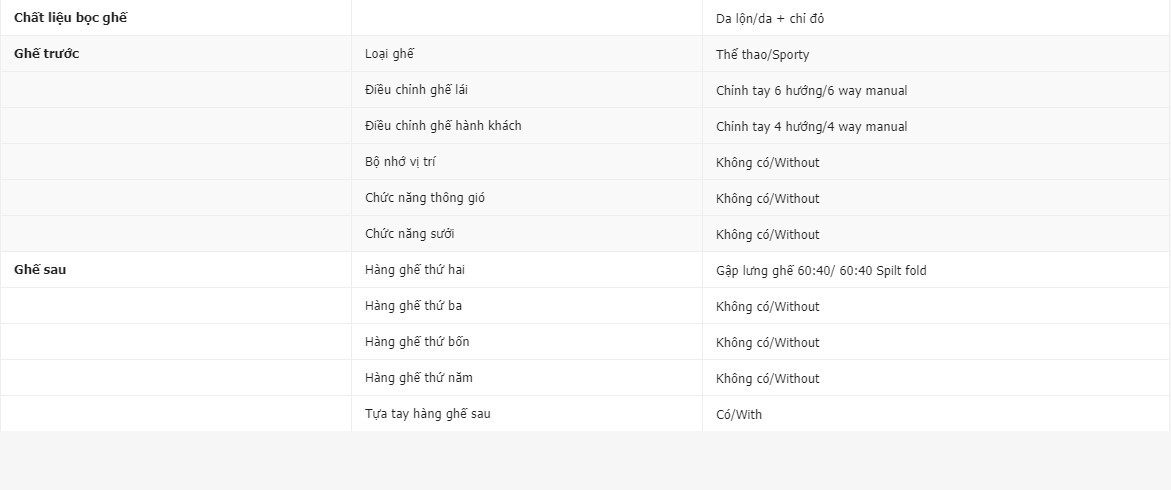Select the "Chức năng thông gió" label
The height and width of the screenshot is (490, 1171).
tap(425, 198)
